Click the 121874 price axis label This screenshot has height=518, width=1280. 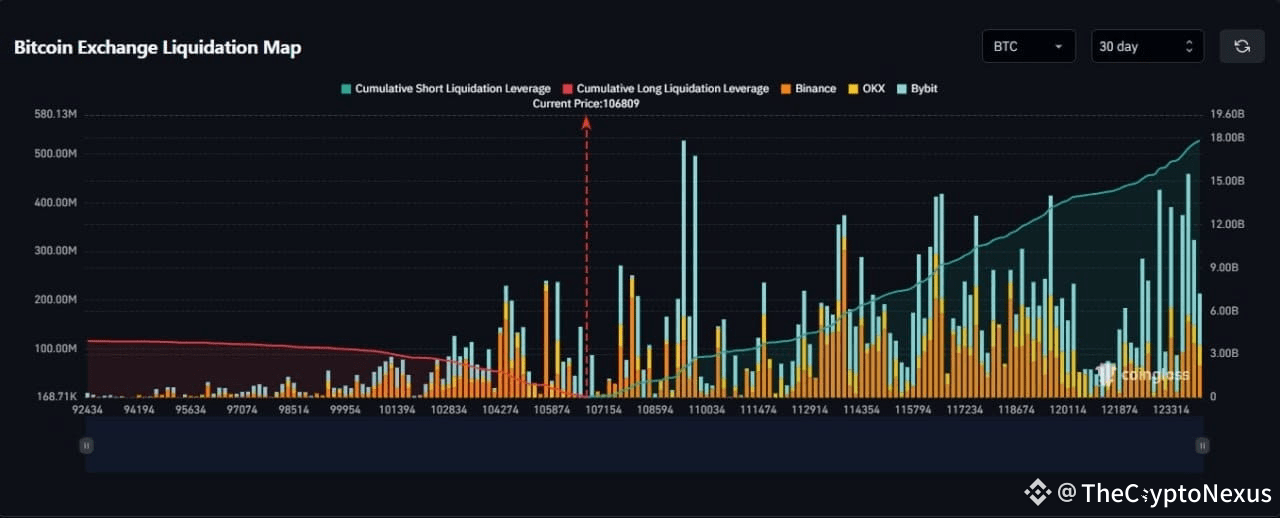pos(1119,410)
